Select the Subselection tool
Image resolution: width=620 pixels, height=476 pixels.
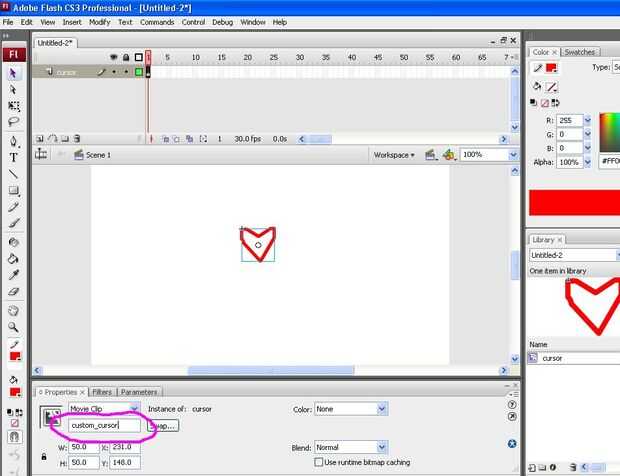pos(13,90)
